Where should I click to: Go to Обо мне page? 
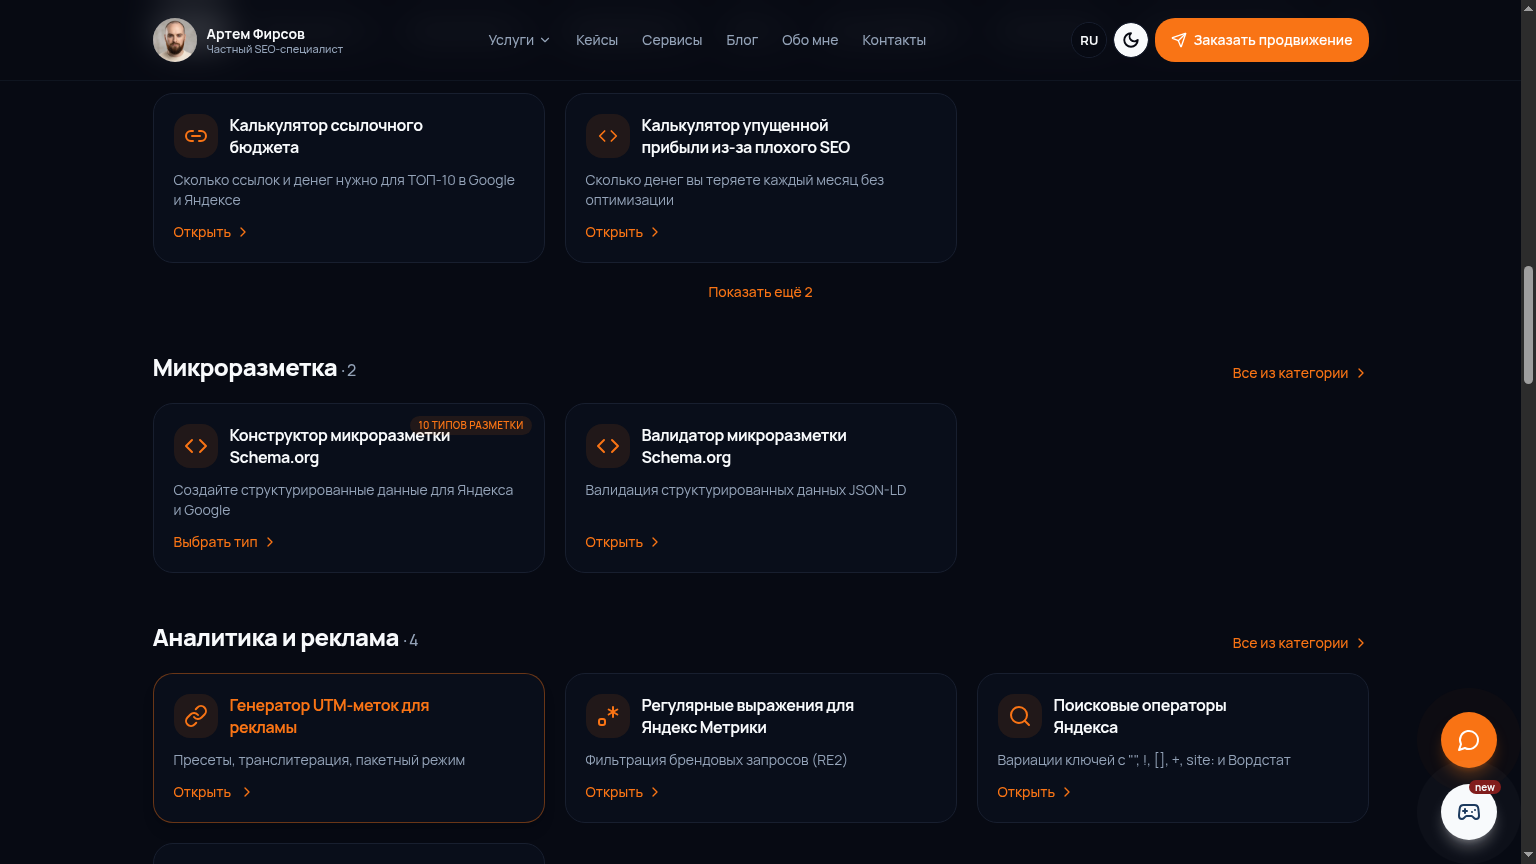point(810,40)
